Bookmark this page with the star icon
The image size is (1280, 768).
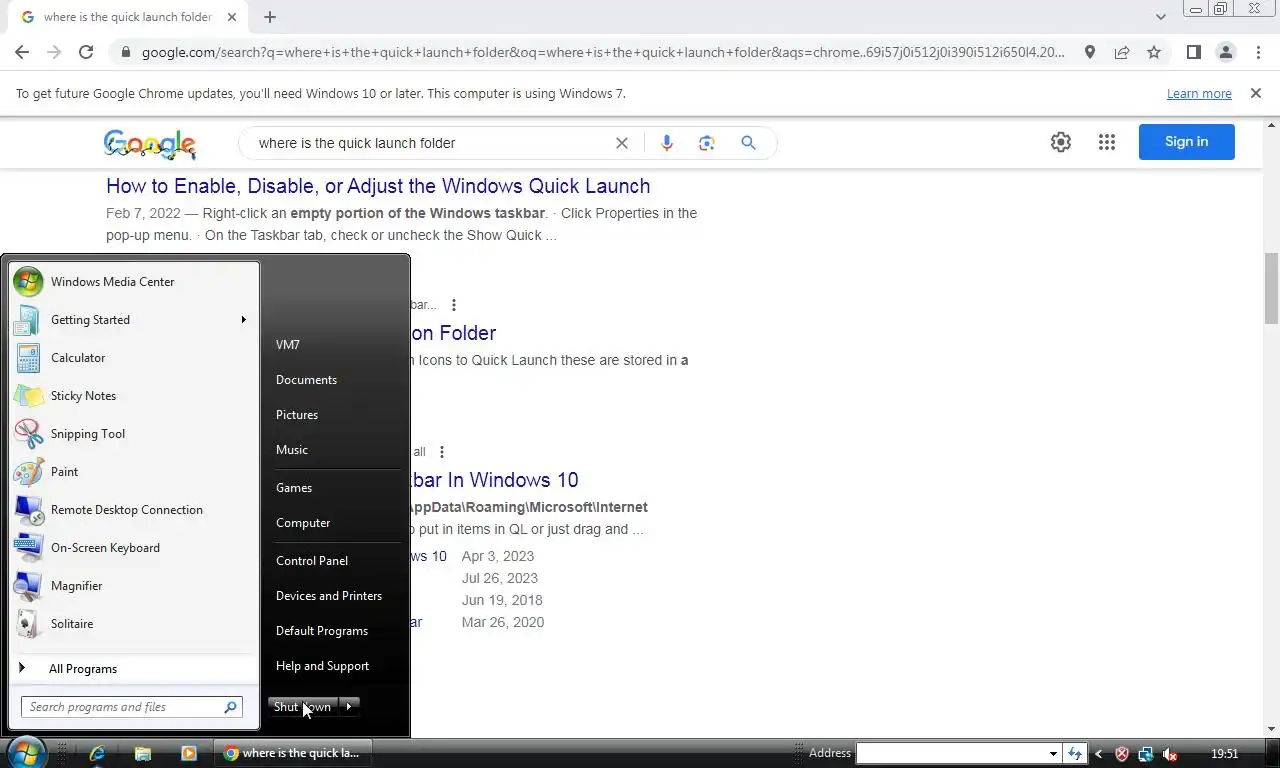click(x=1154, y=52)
